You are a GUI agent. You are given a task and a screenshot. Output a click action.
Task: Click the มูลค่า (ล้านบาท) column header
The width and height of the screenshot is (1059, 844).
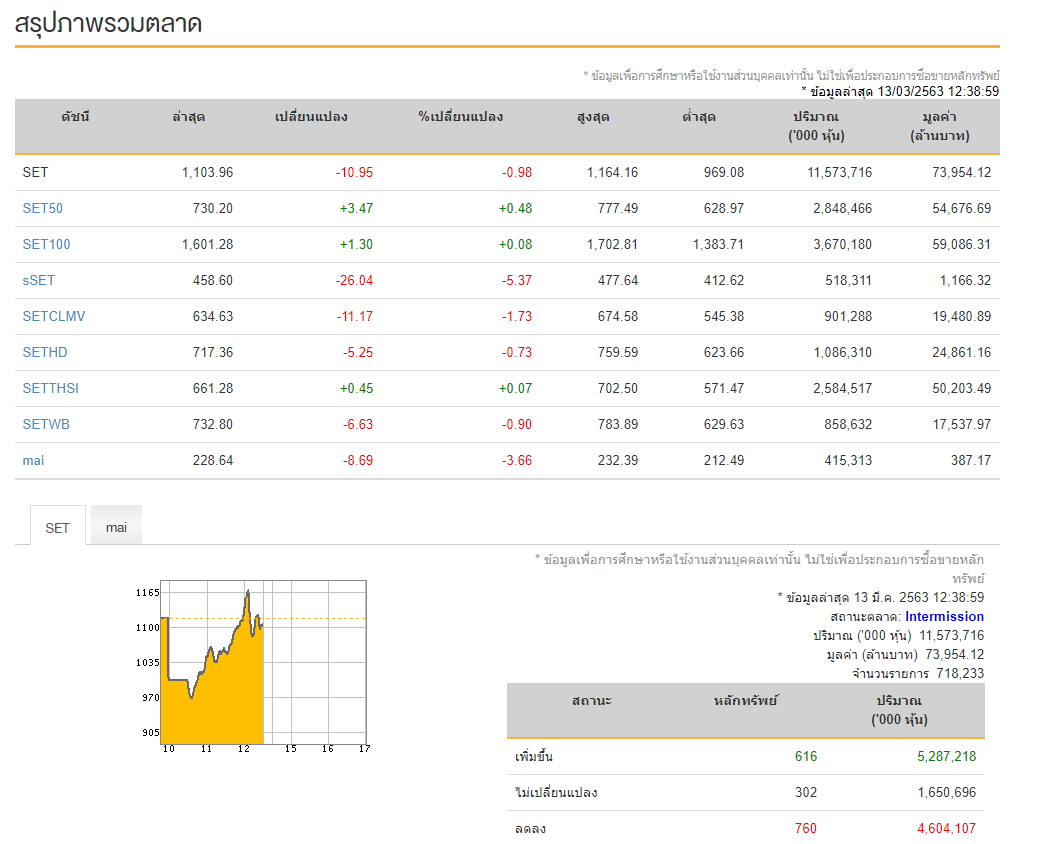[939, 126]
